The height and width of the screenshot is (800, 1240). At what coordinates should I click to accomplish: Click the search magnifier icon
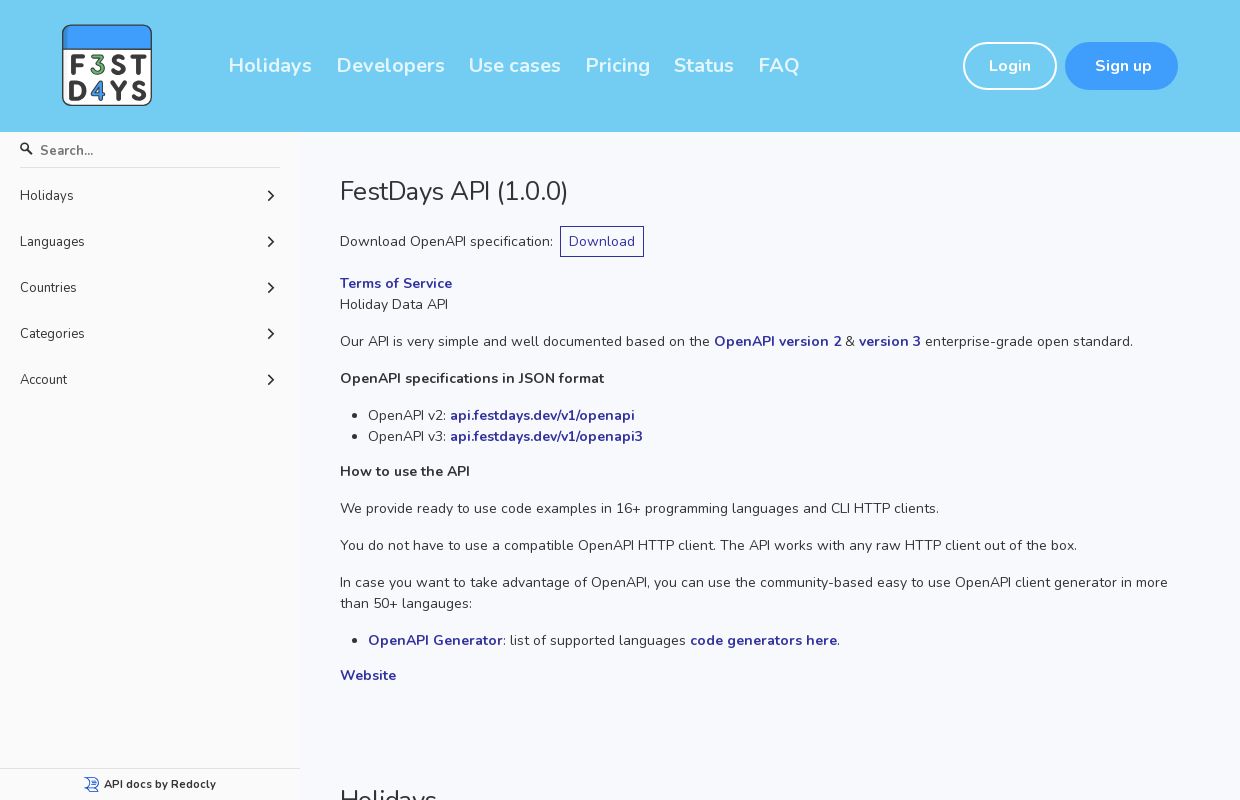click(27, 149)
